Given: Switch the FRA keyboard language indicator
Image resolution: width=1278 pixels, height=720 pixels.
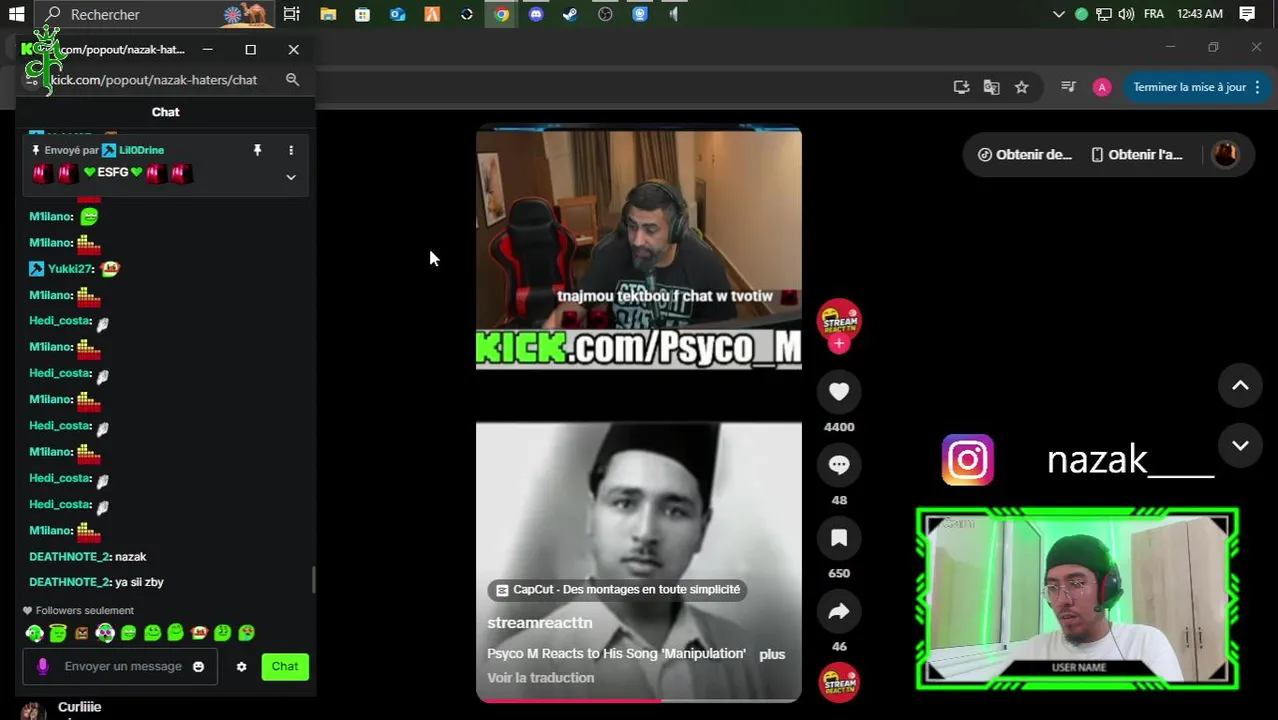Looking at the screenshot, I should [1153, 14].
